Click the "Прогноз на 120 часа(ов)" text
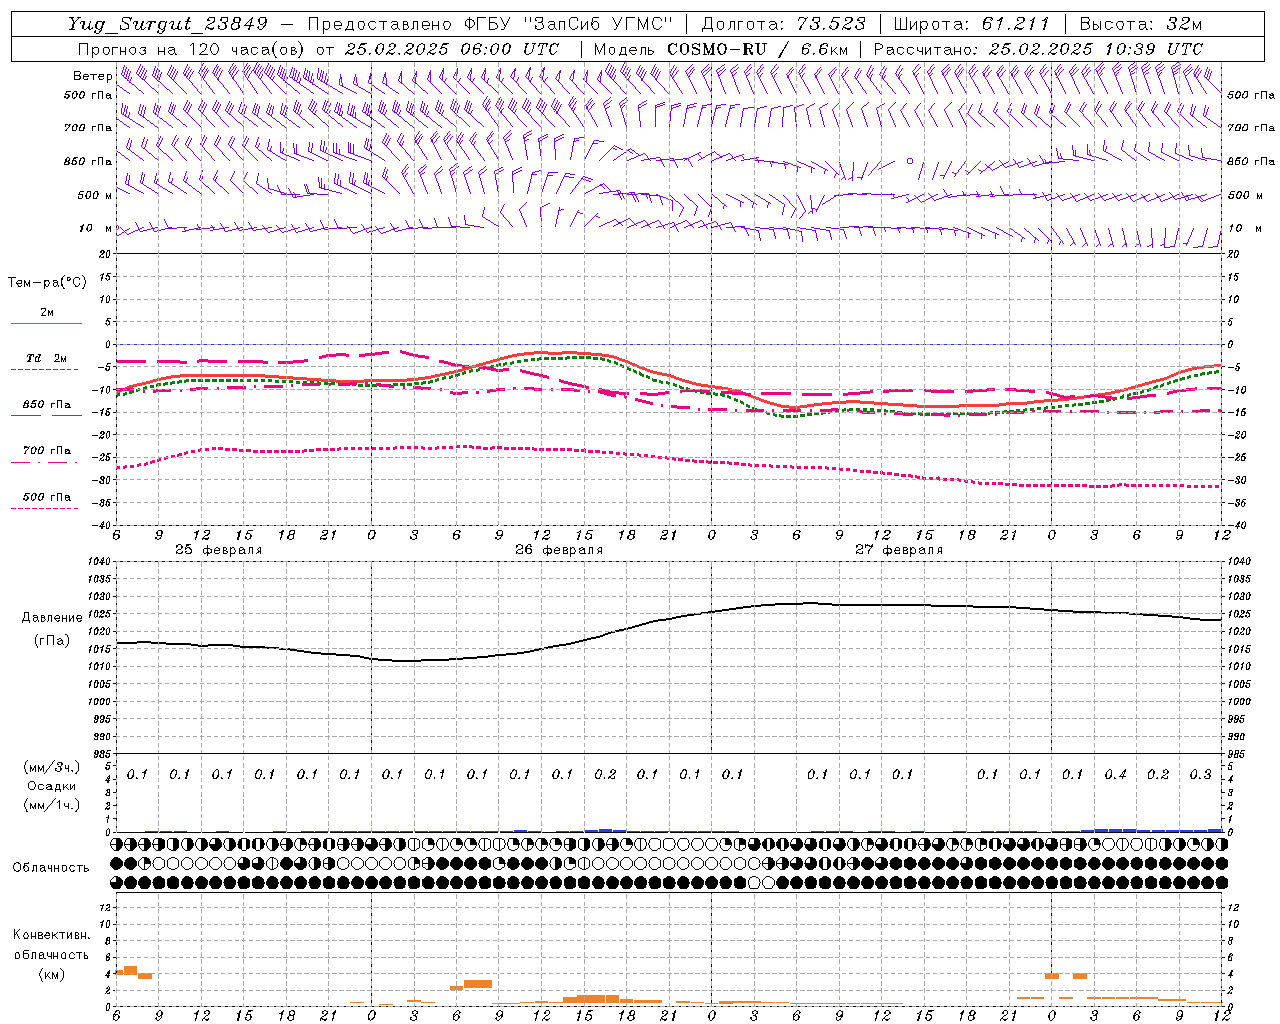This screenshot has width=1280, height=1024. [192, 48]
